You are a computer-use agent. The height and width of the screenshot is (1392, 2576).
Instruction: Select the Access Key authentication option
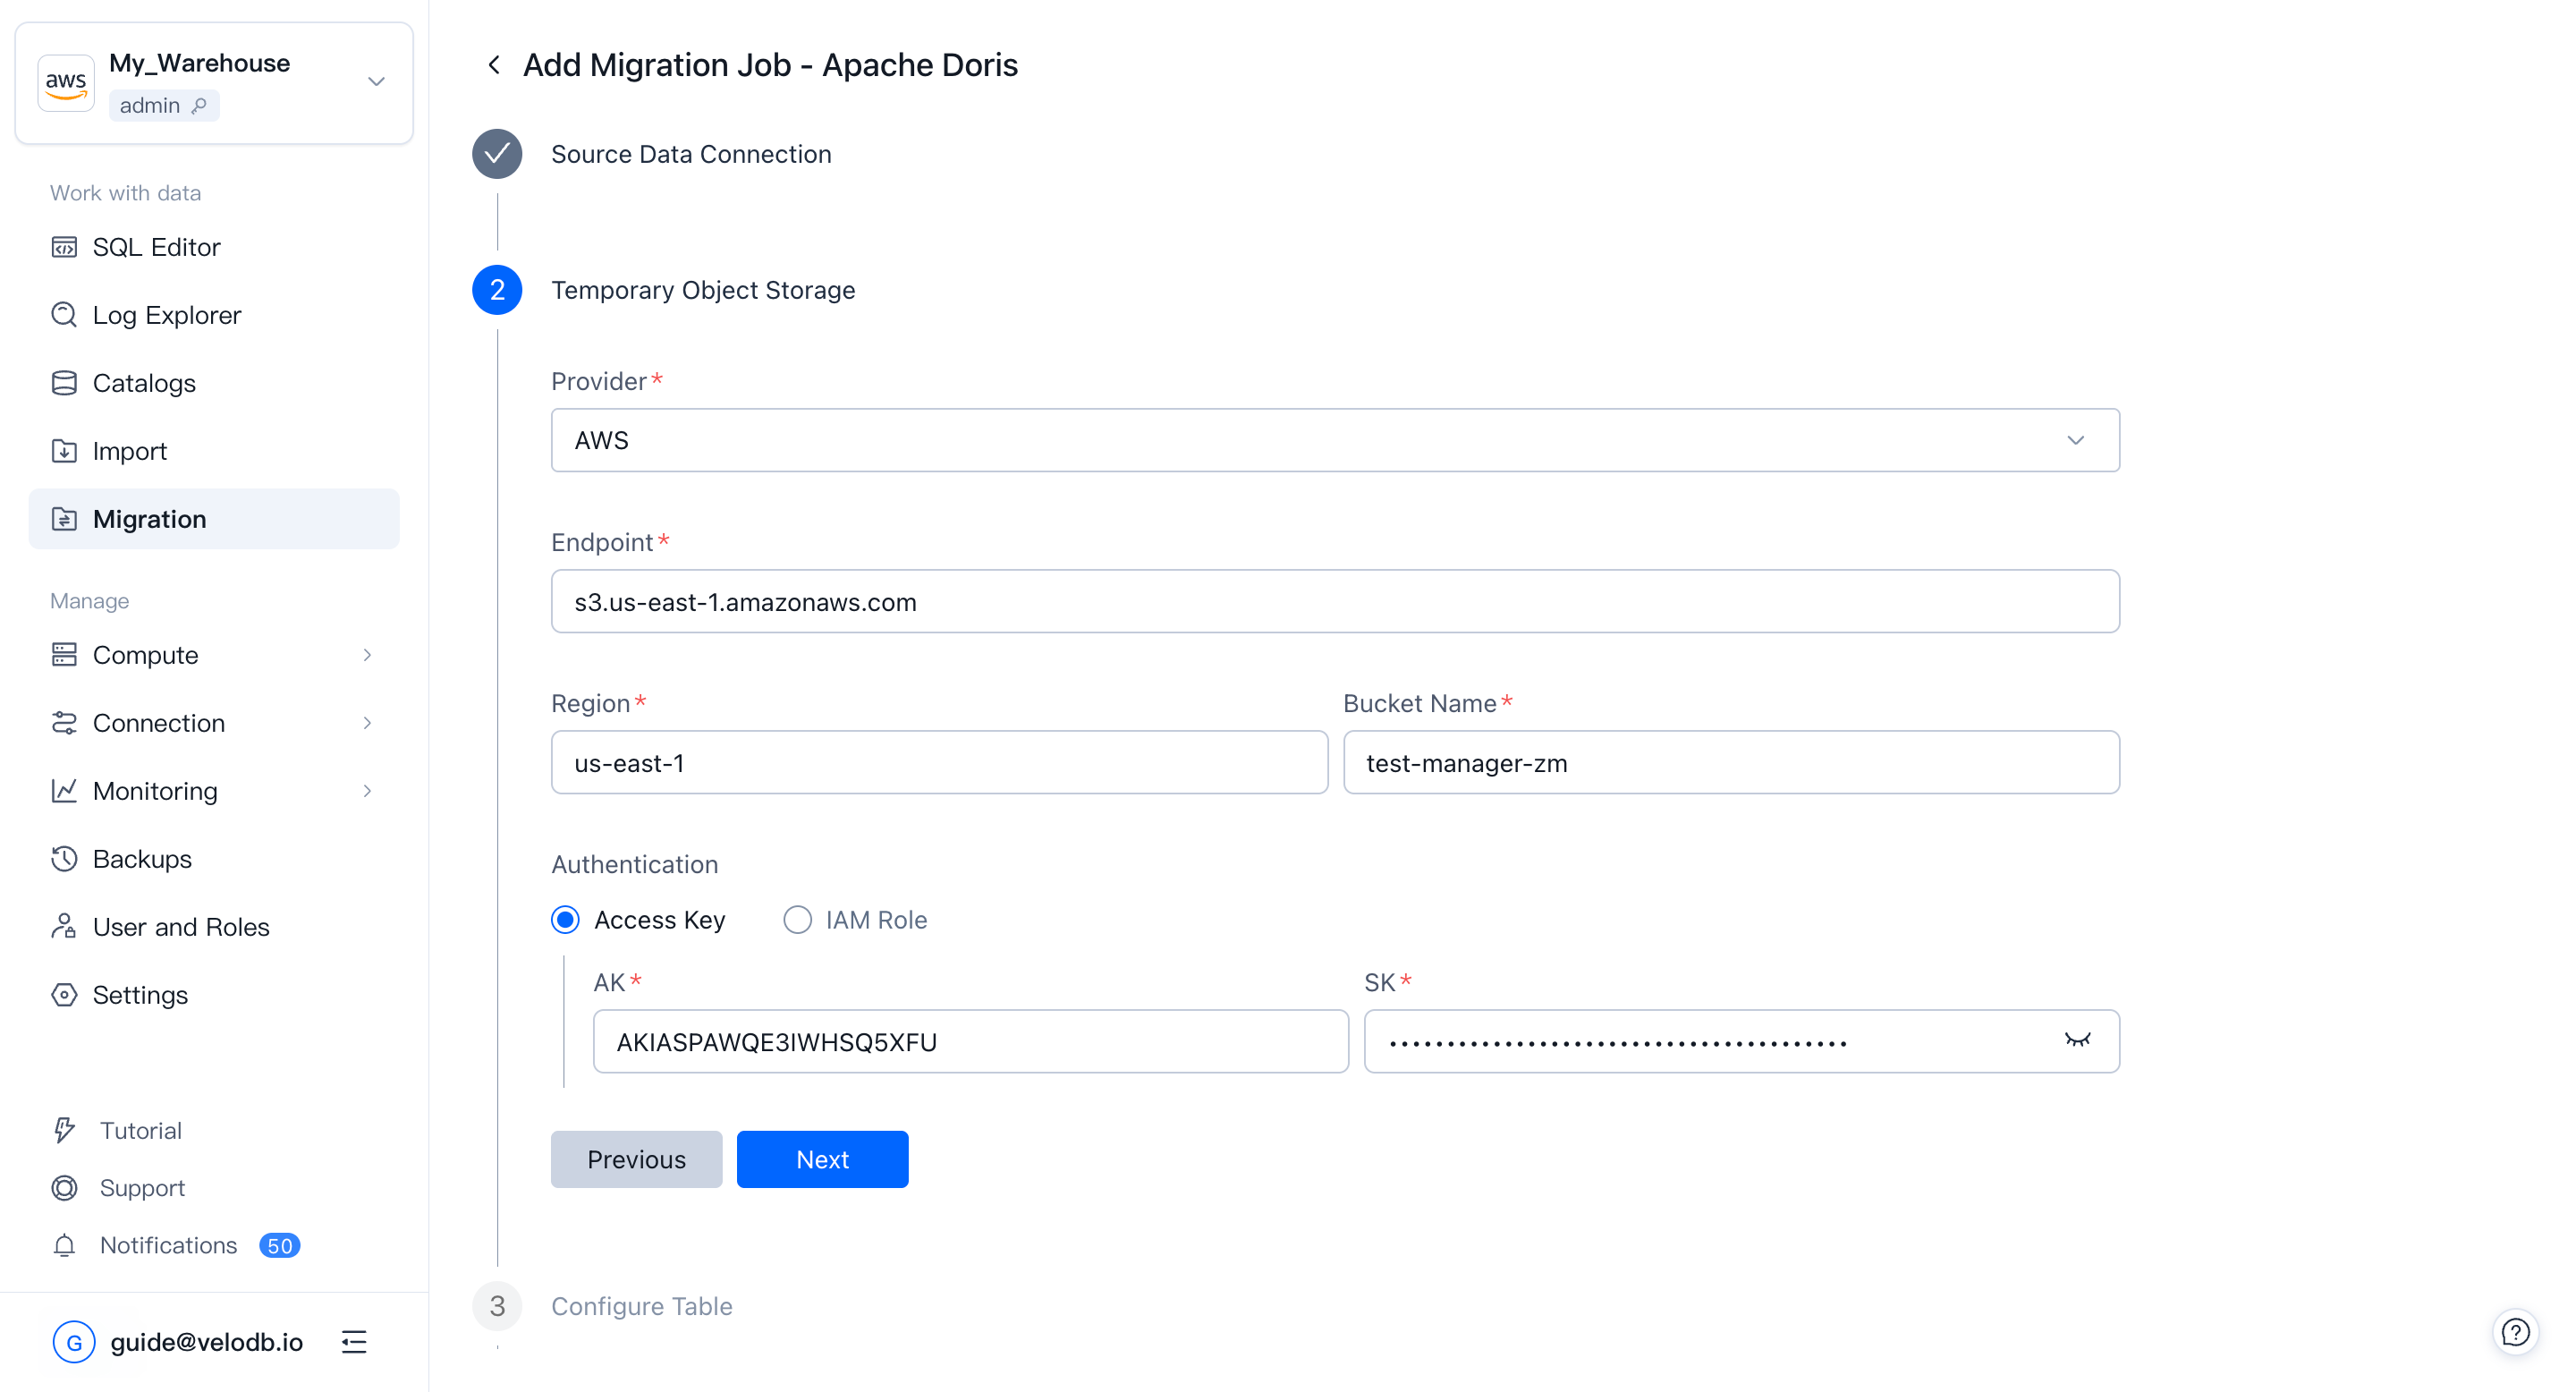pyautogui.click(x=565, y=919)
